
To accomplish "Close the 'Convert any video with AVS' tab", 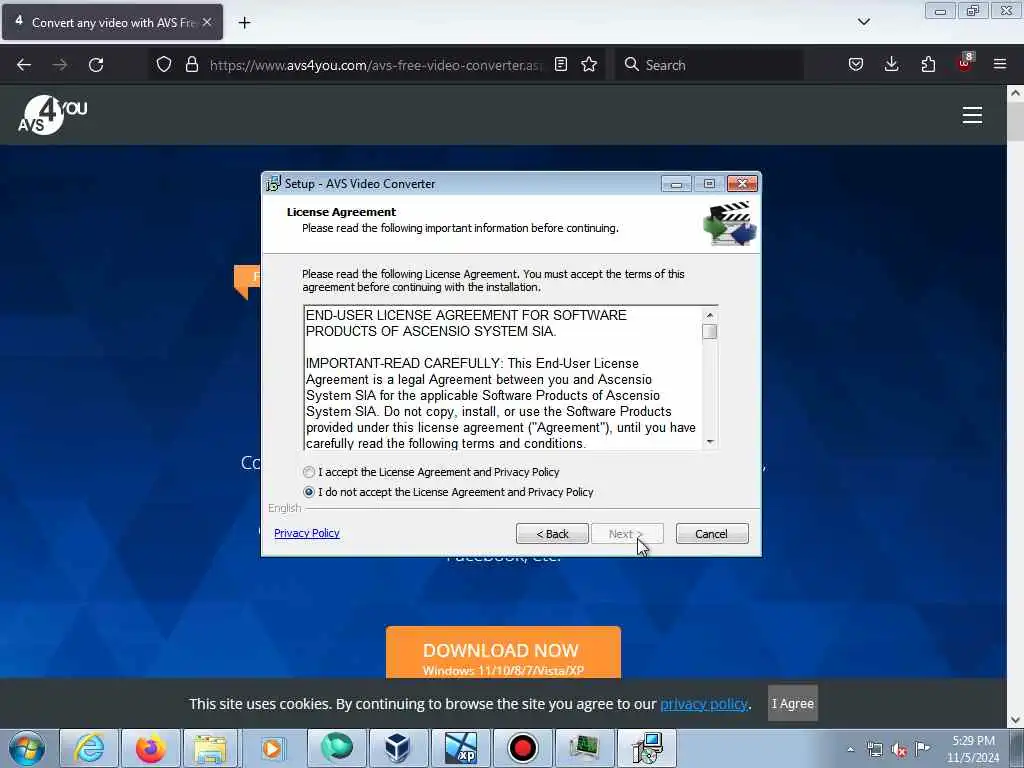I will click(207, 22).
